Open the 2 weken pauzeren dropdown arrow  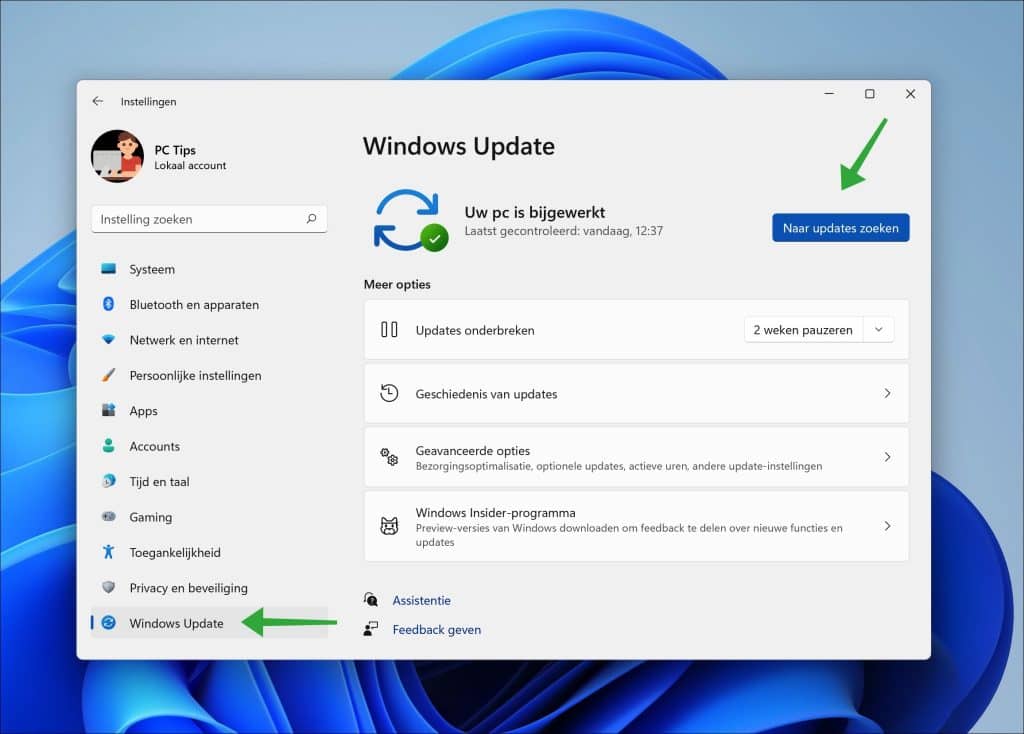[878, 329]
